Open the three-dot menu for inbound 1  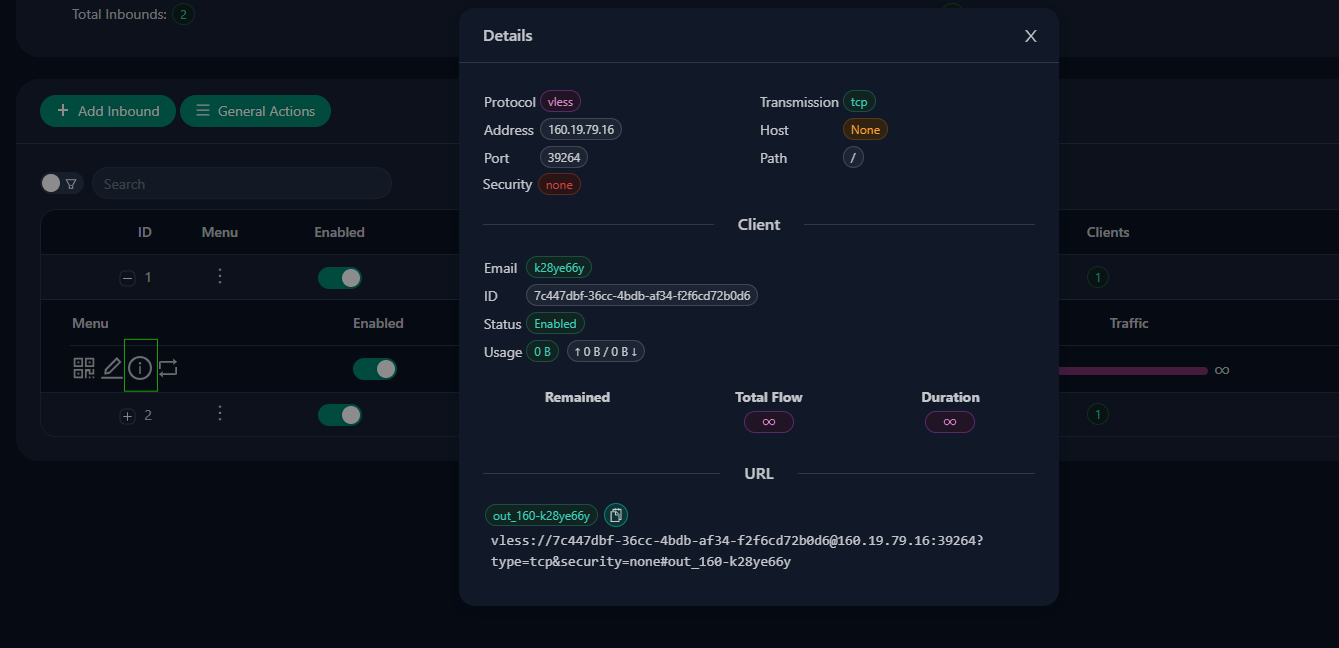click(x=220, y=277)
